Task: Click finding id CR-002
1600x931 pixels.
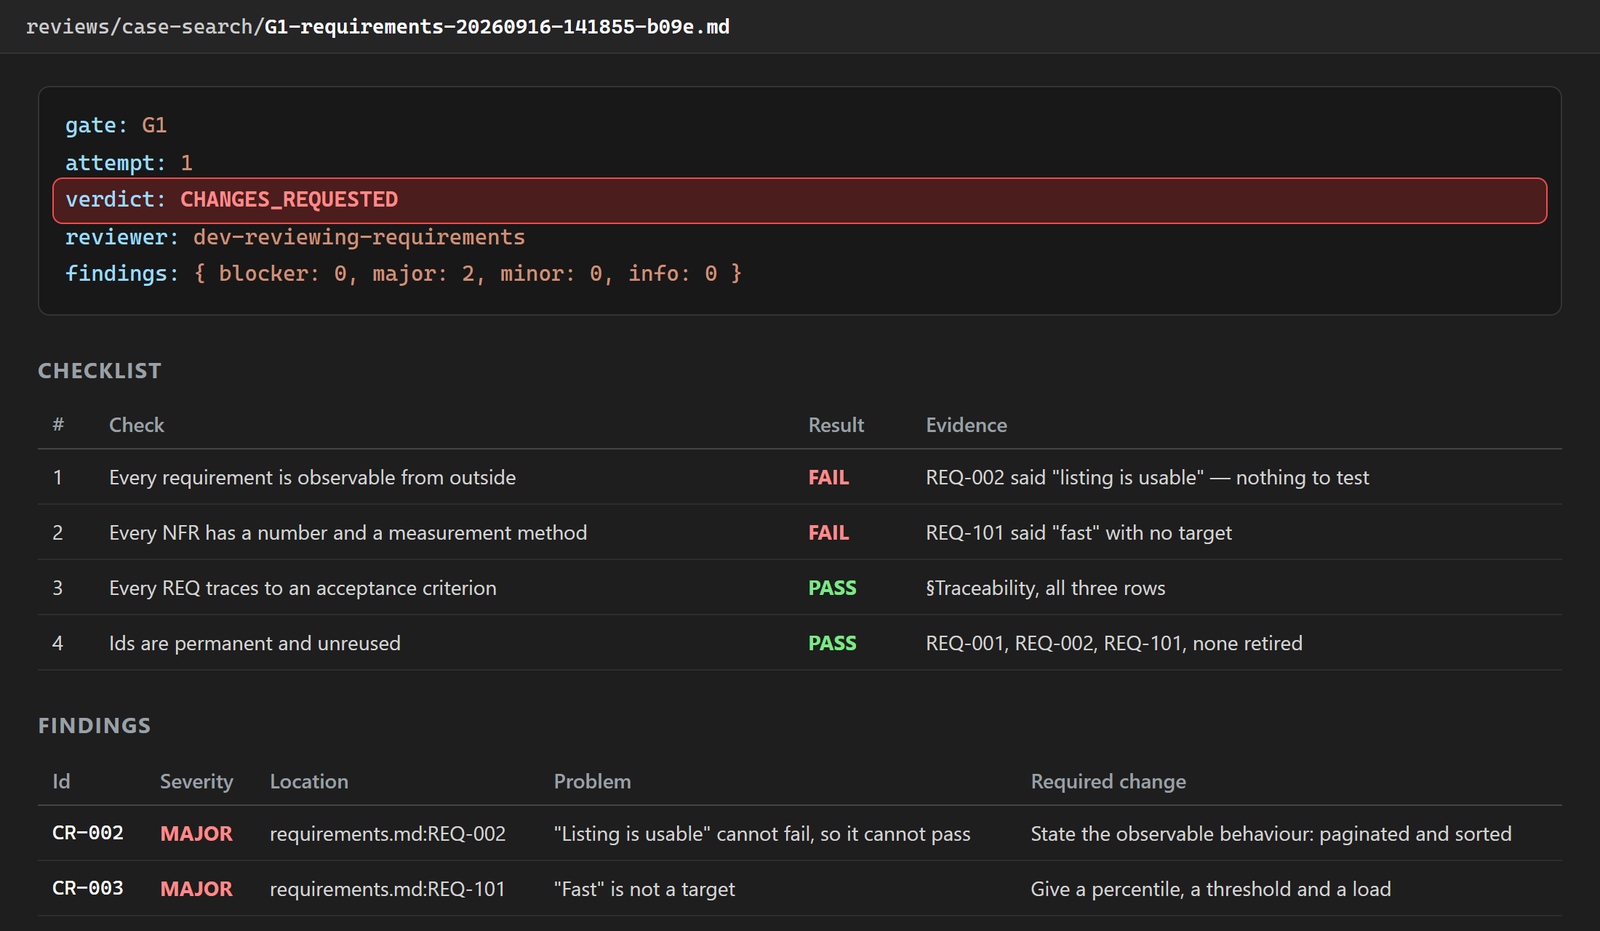Action: point(88,833)
